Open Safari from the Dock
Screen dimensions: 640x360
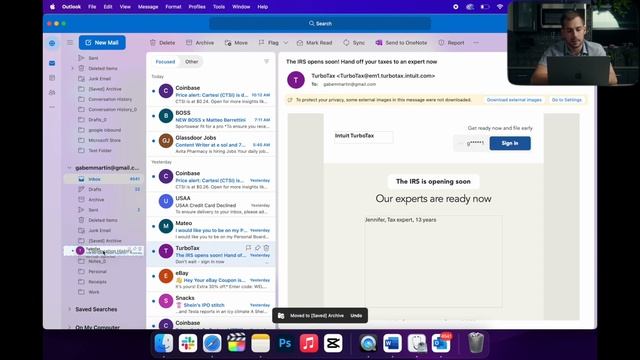[212, 343]
